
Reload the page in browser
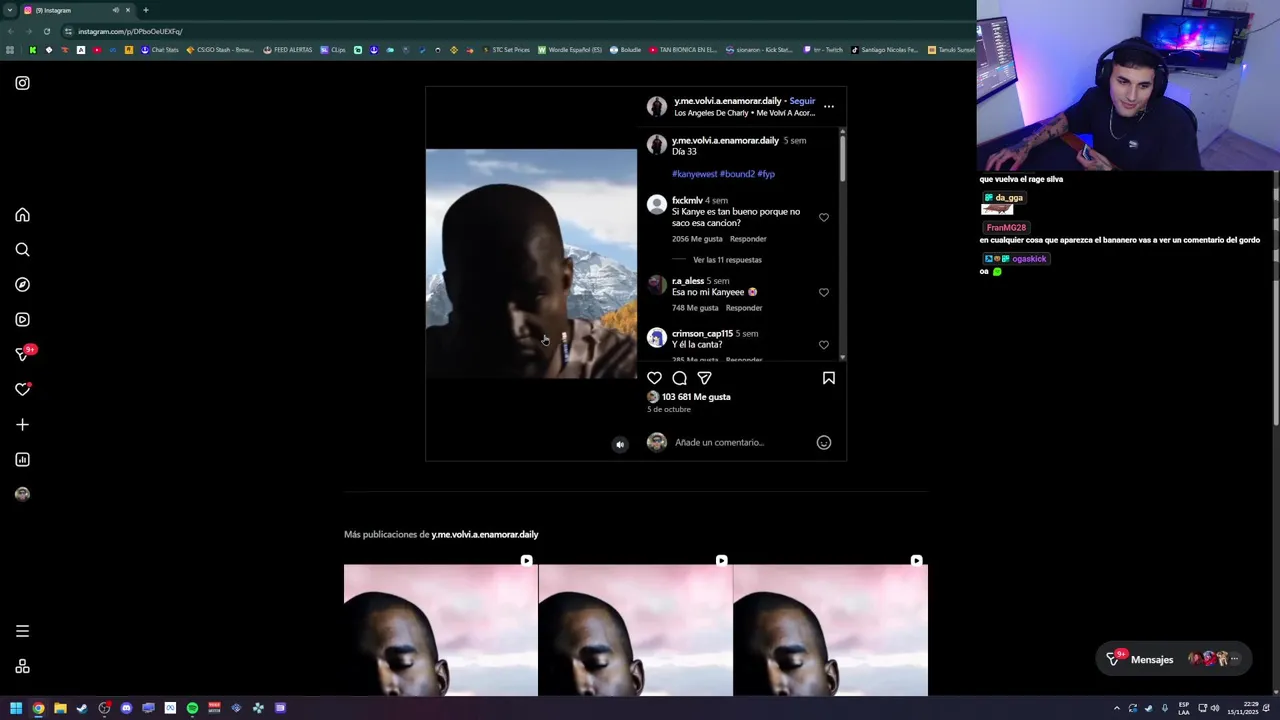click(x=46, y=31)
